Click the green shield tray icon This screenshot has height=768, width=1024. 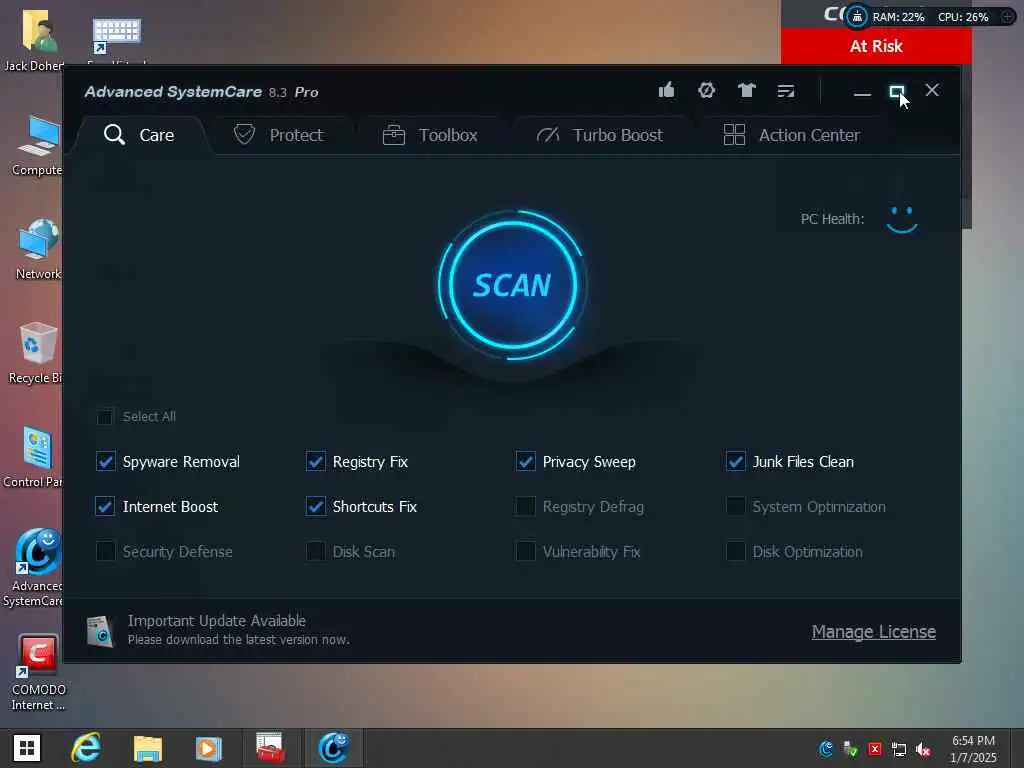point(850,748)
